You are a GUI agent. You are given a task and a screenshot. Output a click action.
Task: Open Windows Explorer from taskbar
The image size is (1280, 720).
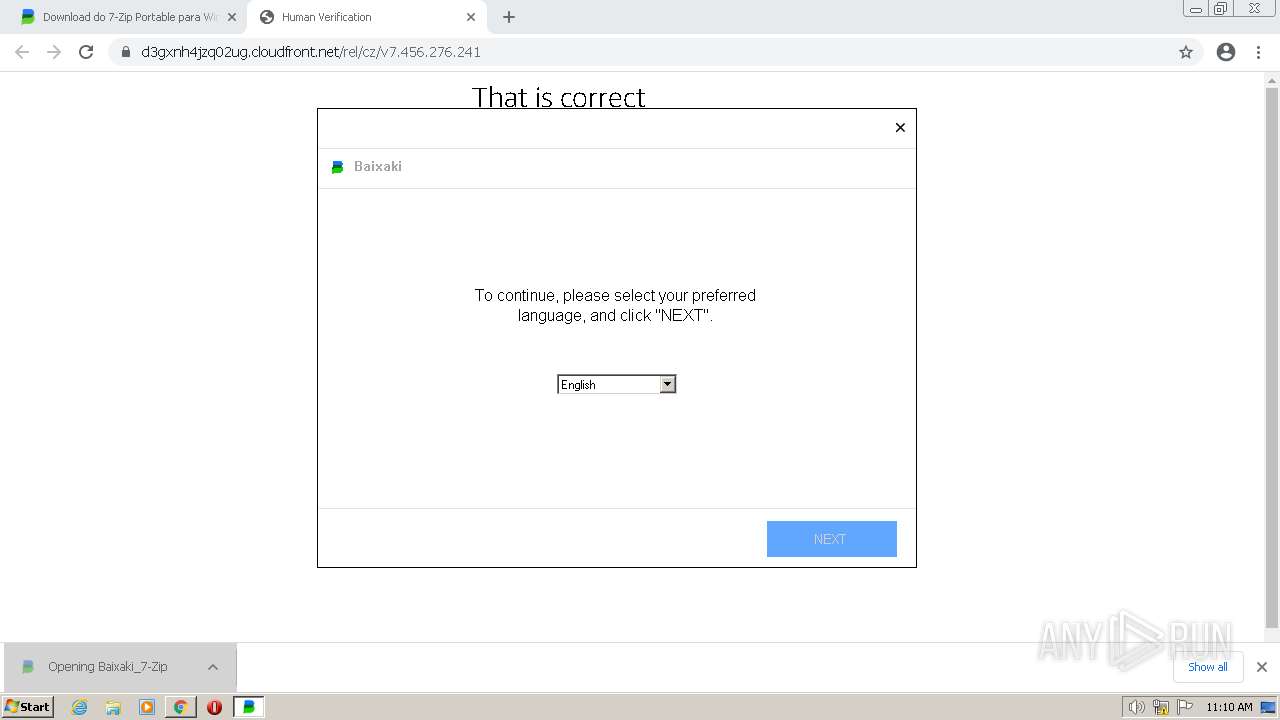coord(113,707)
